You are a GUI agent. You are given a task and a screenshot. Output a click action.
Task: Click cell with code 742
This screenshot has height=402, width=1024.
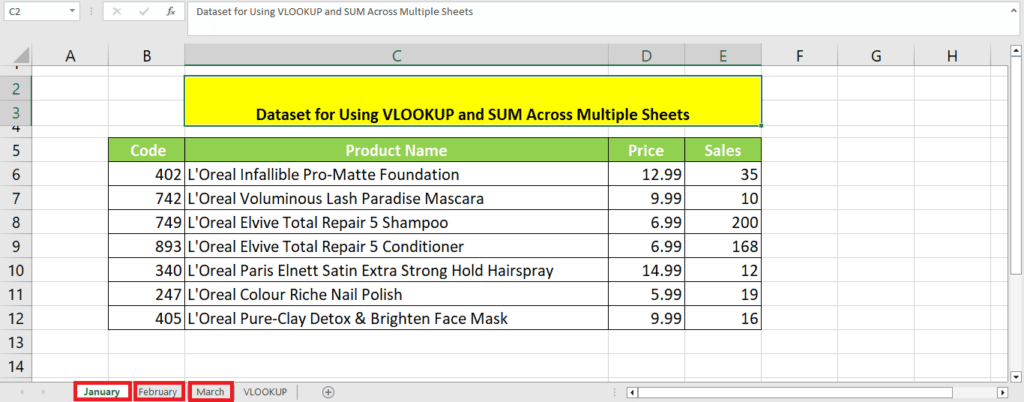click(x=147, y=198)
